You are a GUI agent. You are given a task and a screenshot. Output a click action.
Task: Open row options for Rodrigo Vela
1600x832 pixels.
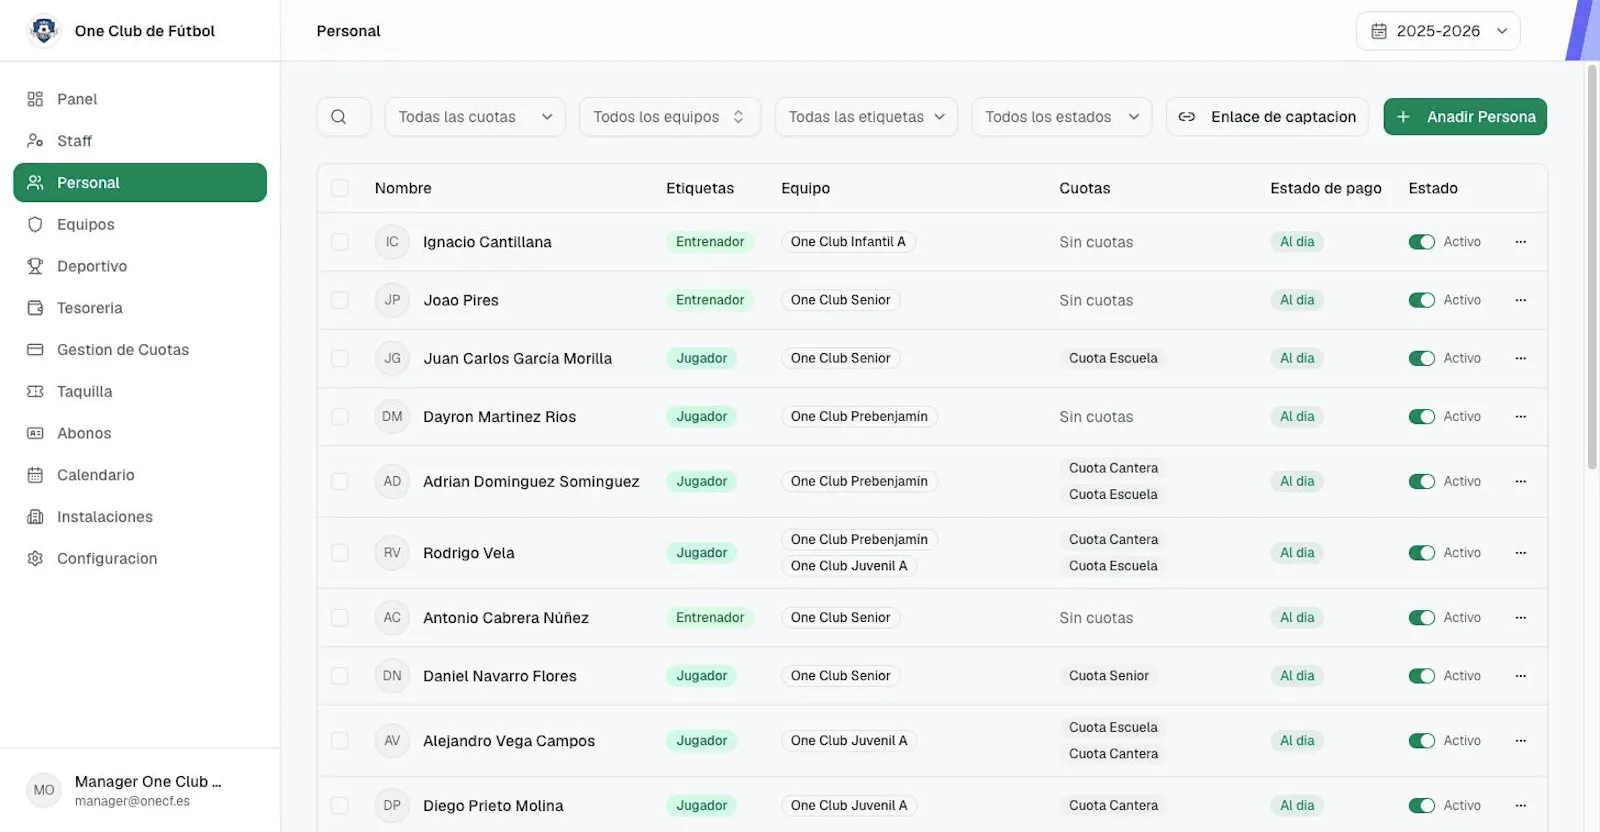click(1520, 553)
